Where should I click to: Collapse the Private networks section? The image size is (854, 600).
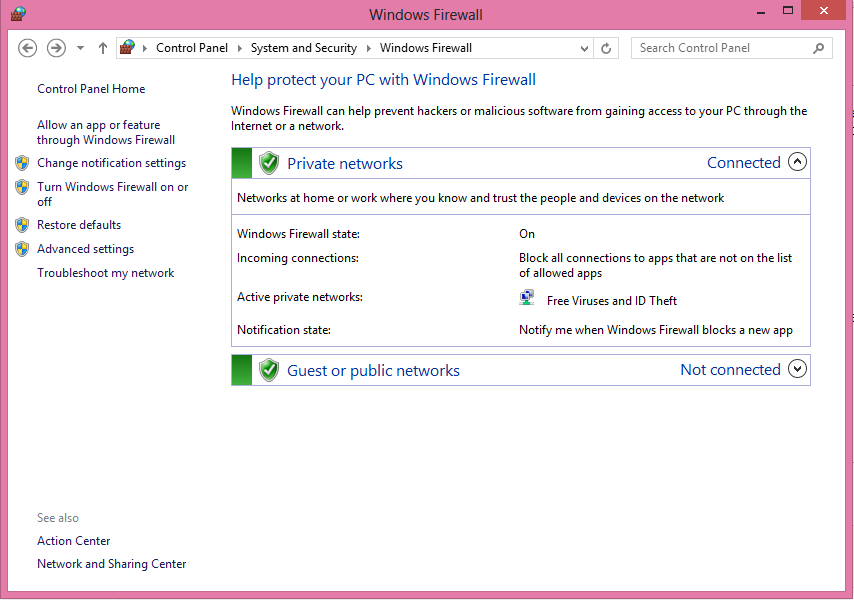pos(797,162)
